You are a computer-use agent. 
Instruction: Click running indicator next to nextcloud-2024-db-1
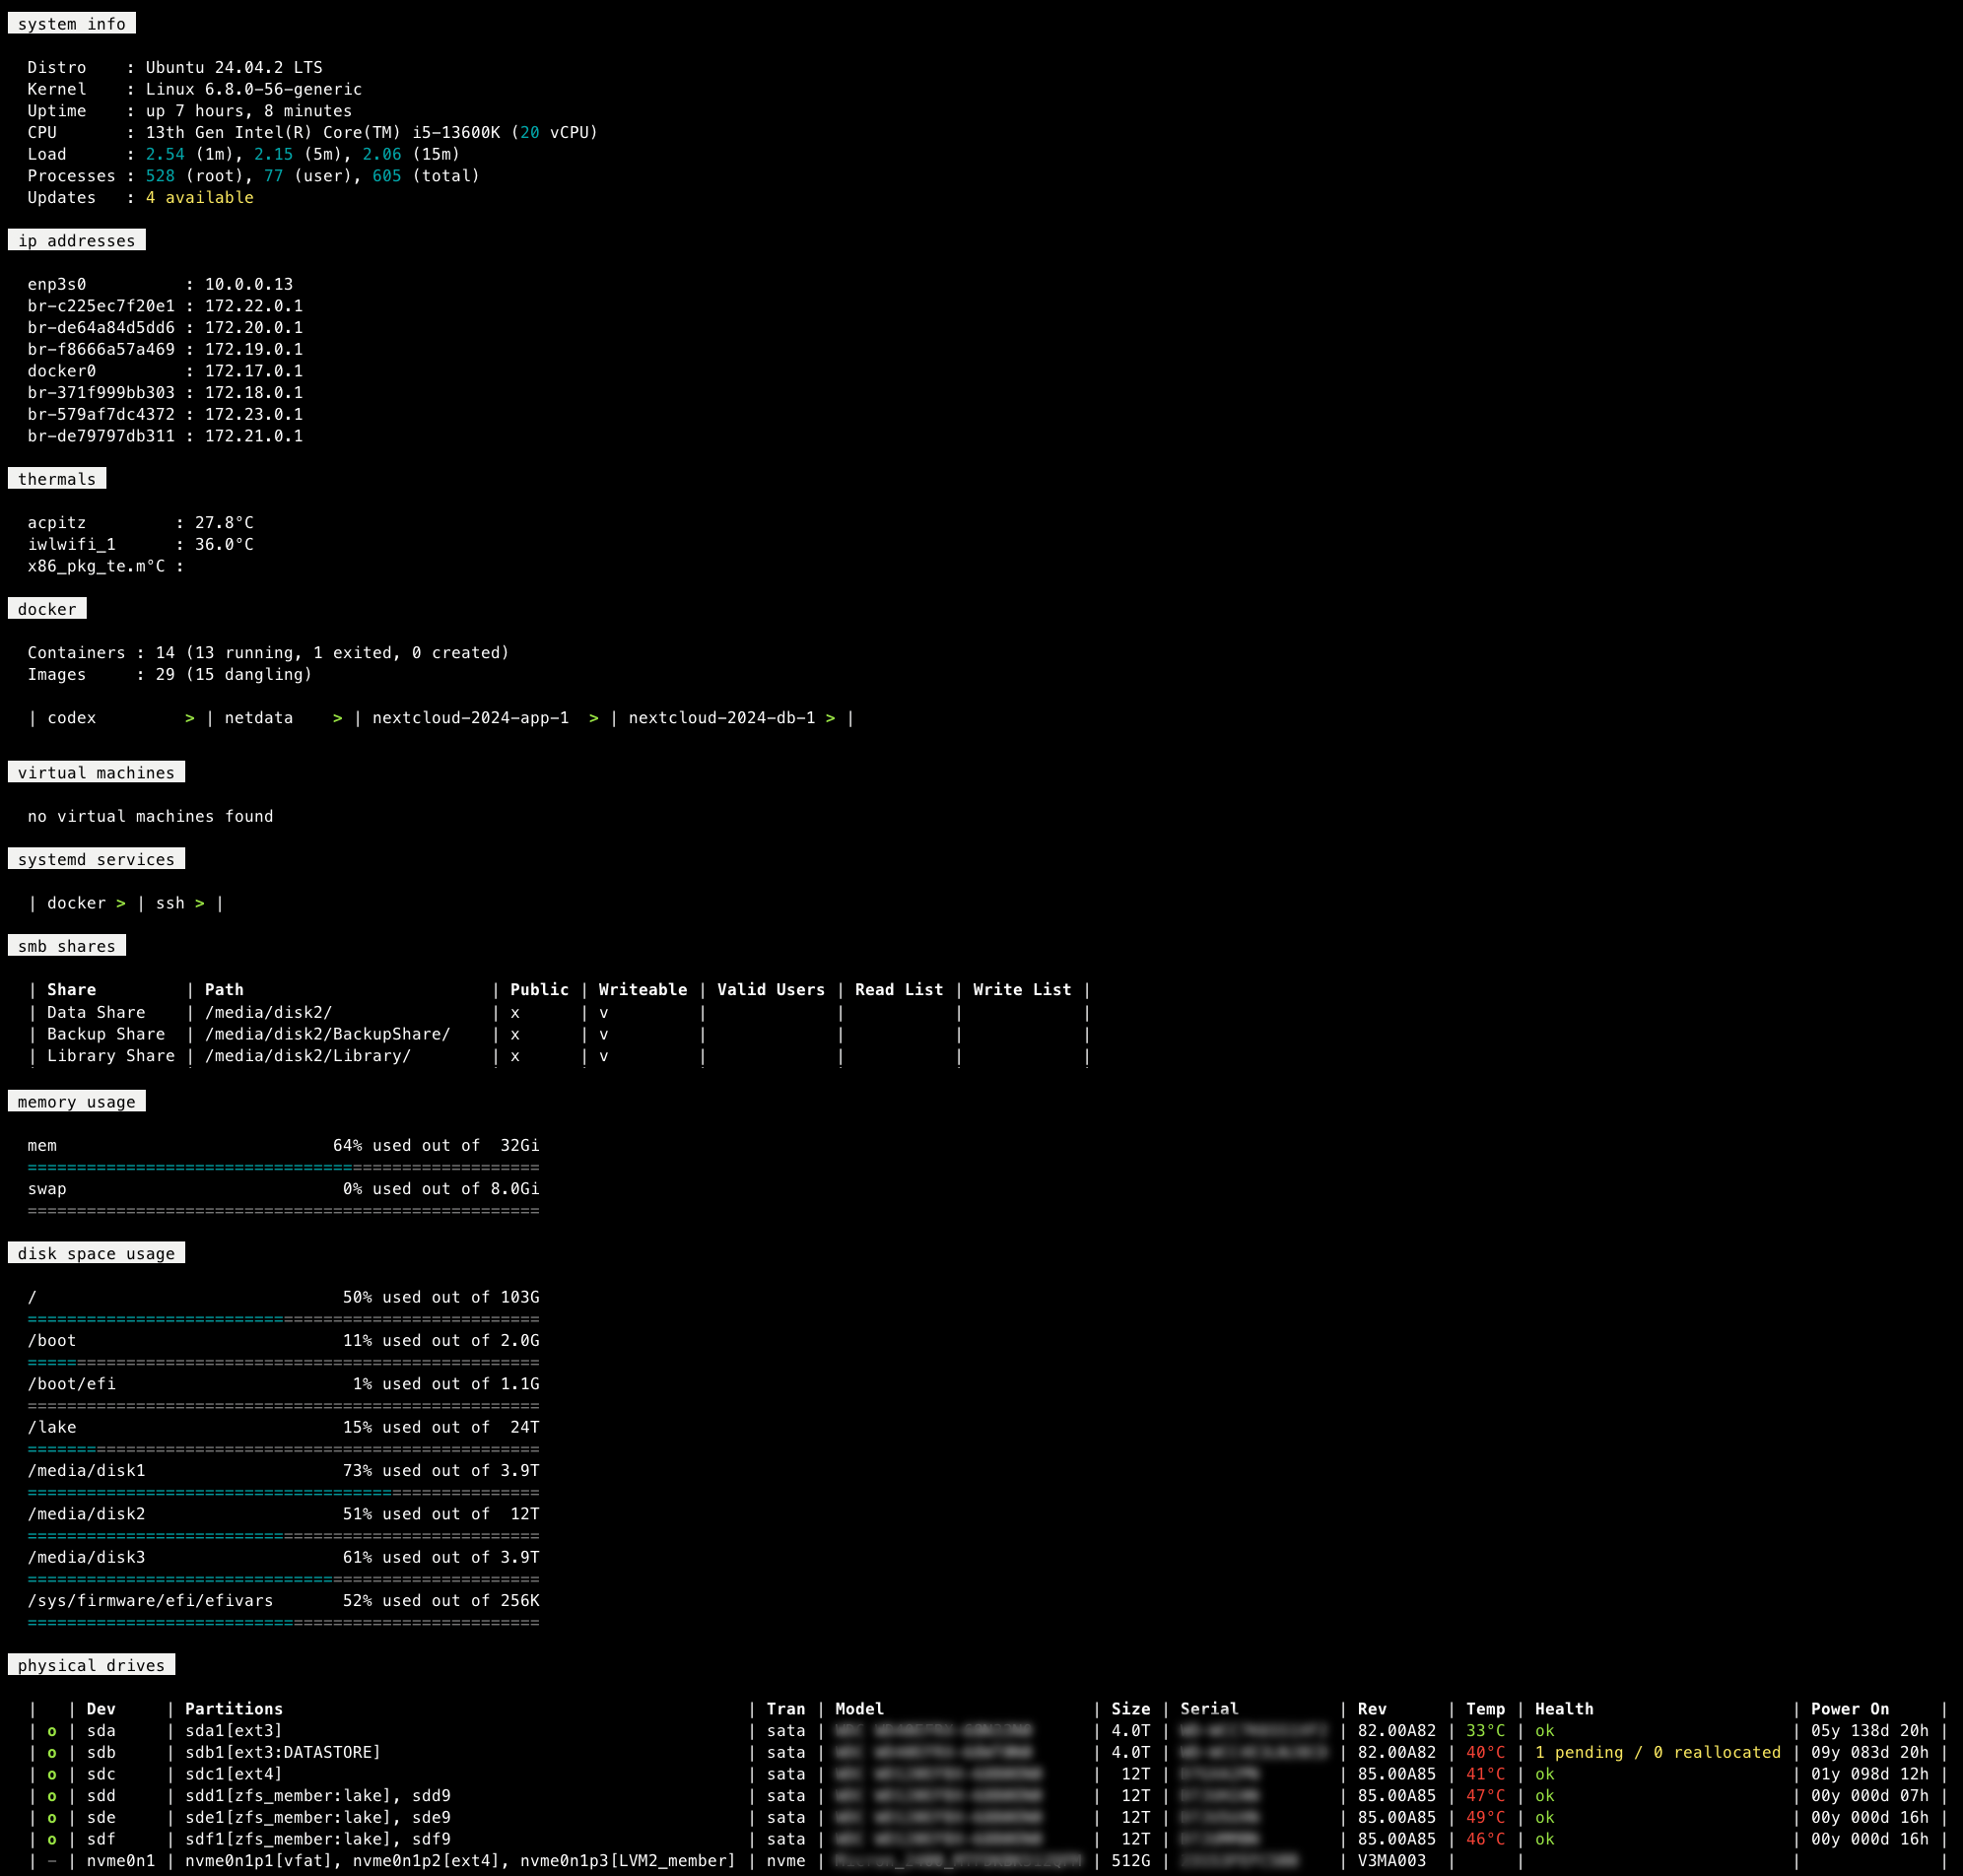830,718
